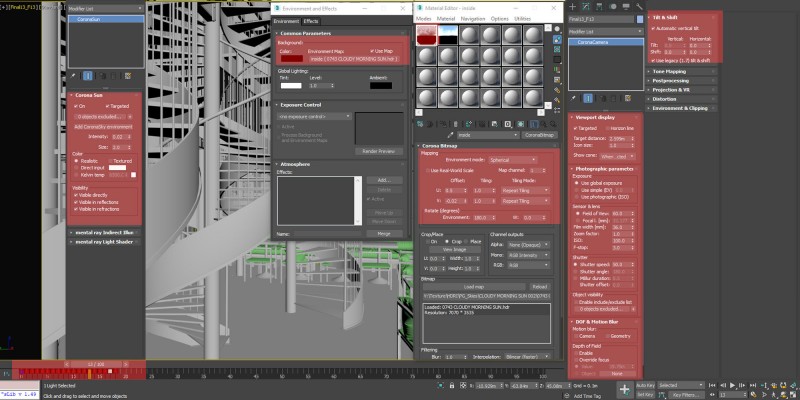Click the pin stack icon under modifier list
Image resolution: width=800 pixels, height=400 pixels.
(x=73, y=75)
